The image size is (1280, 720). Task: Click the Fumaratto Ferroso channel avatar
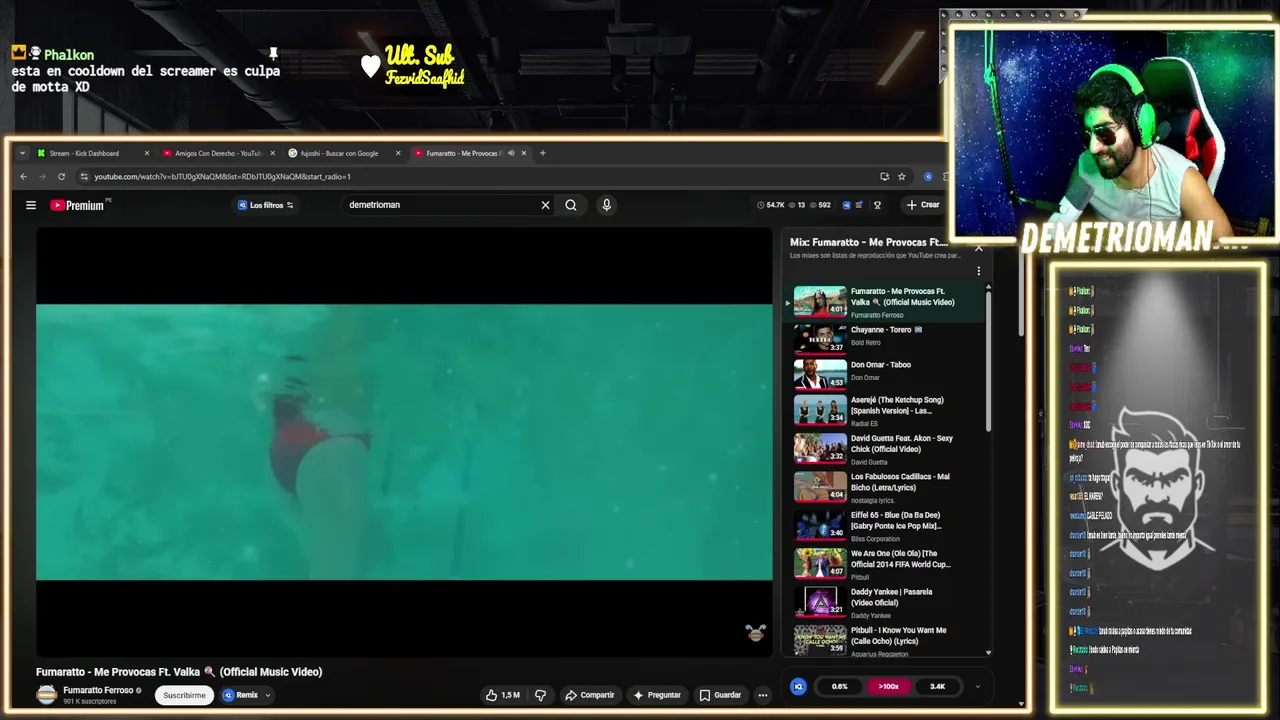point(47,695)
